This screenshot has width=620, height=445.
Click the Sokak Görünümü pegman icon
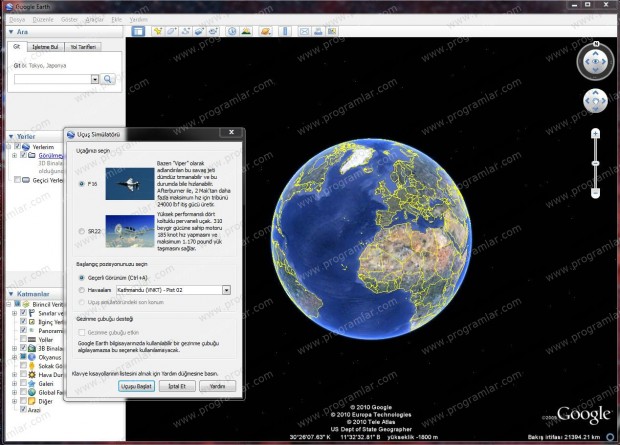[32, 366]
